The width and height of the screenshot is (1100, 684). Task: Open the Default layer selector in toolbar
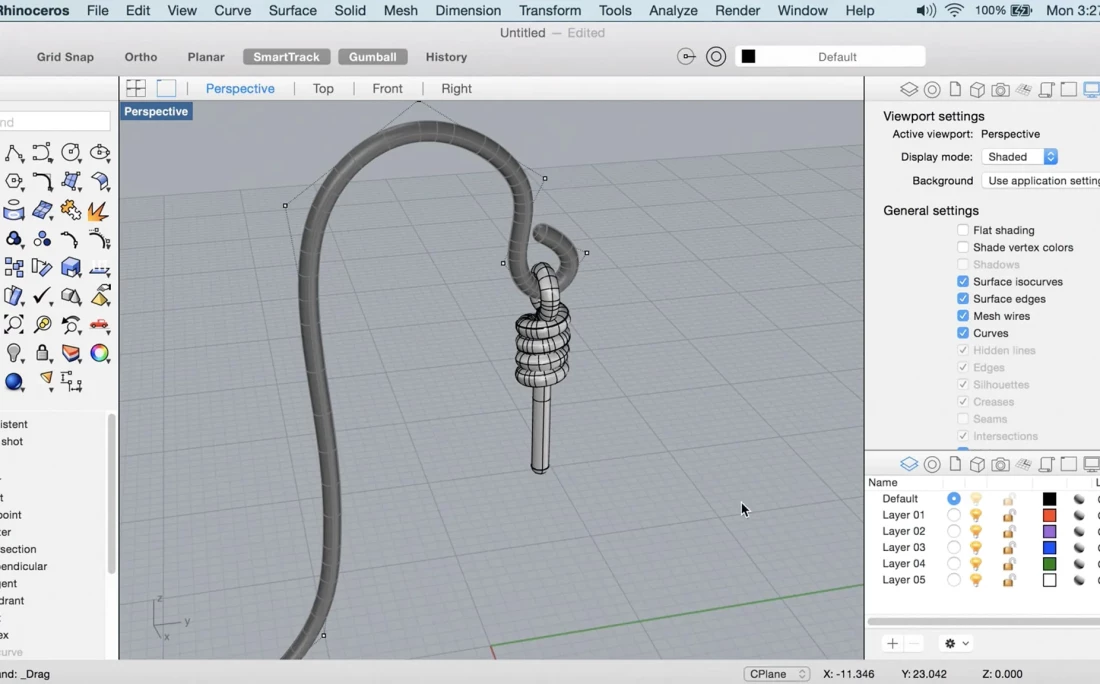(831, 57)
